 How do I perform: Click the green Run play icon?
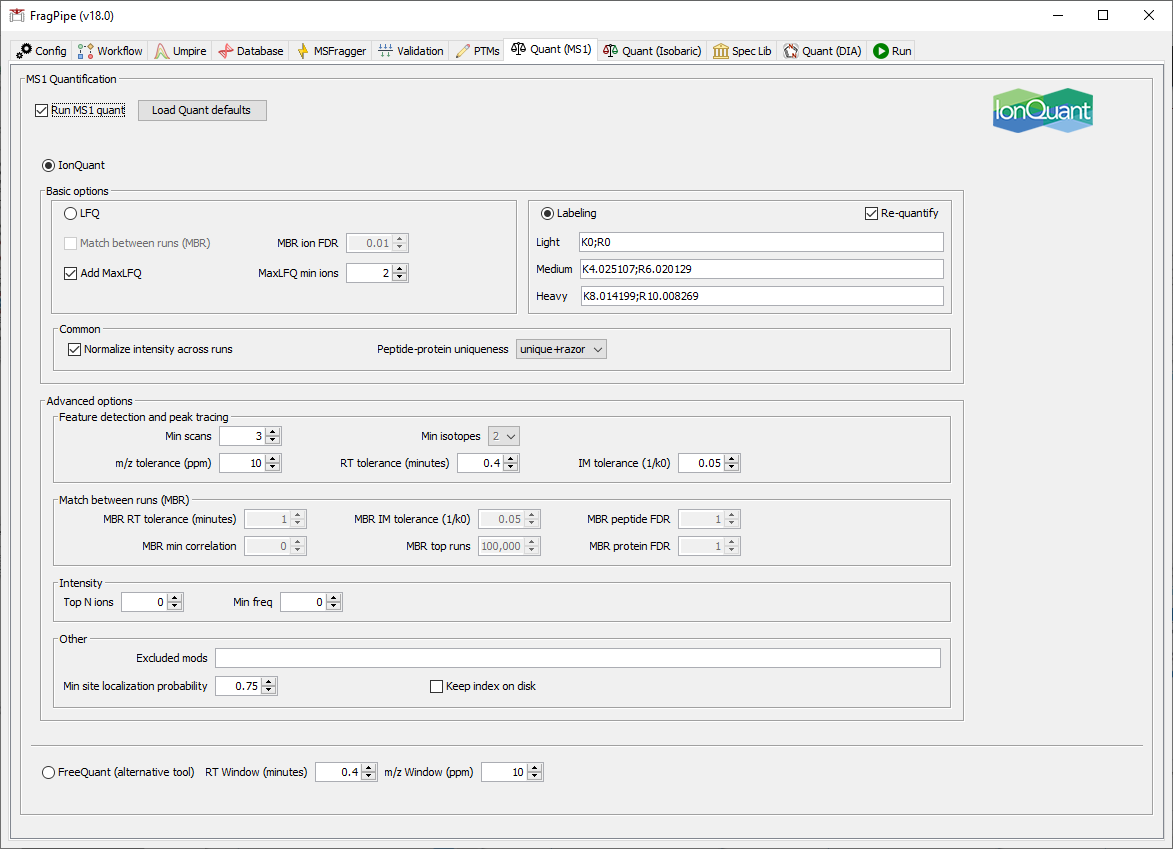[880, 51]
